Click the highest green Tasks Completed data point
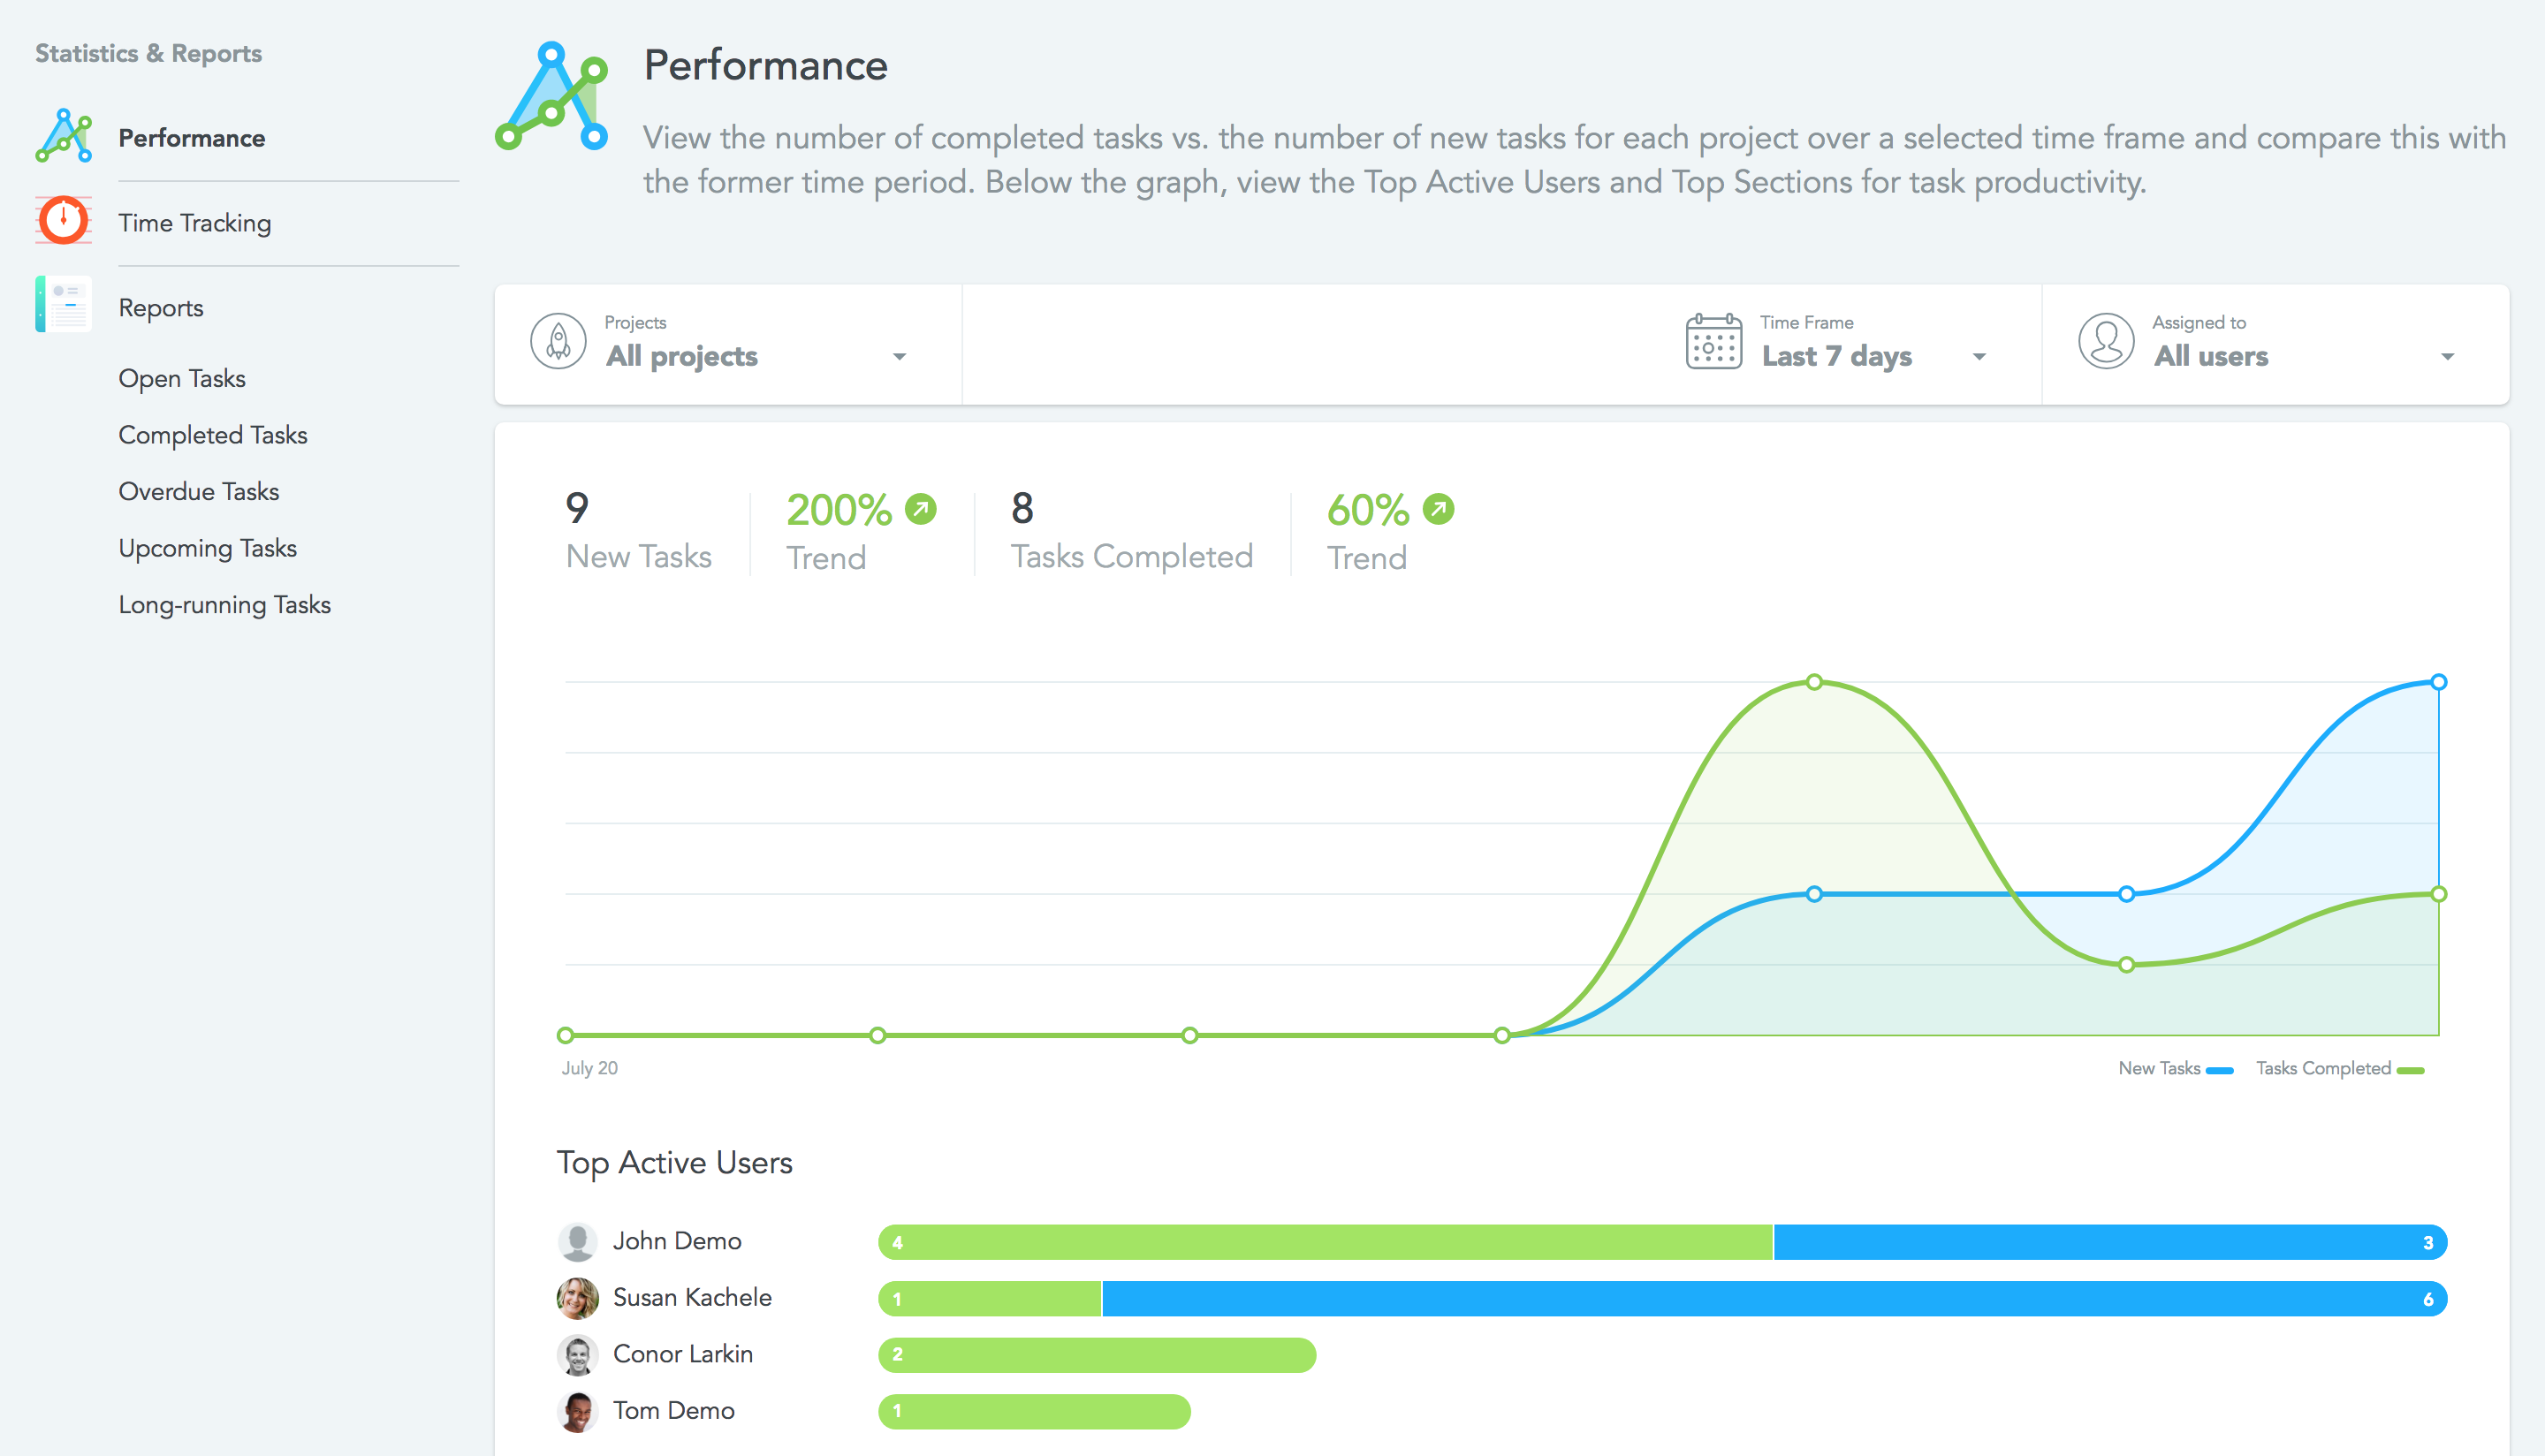Viewport: 2545px width, 1456px height. click(1814, 682)
